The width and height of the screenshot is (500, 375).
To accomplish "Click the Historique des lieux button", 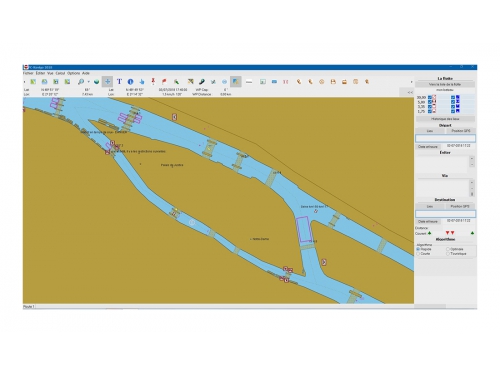I will coord(445,119).
